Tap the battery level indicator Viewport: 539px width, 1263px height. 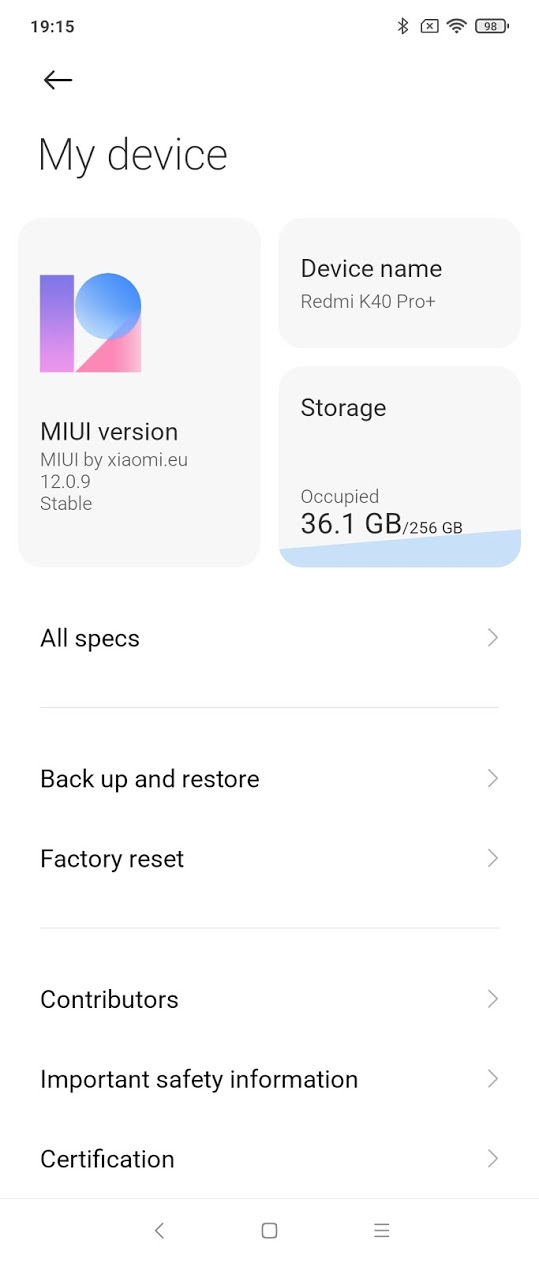pos(491,26)
